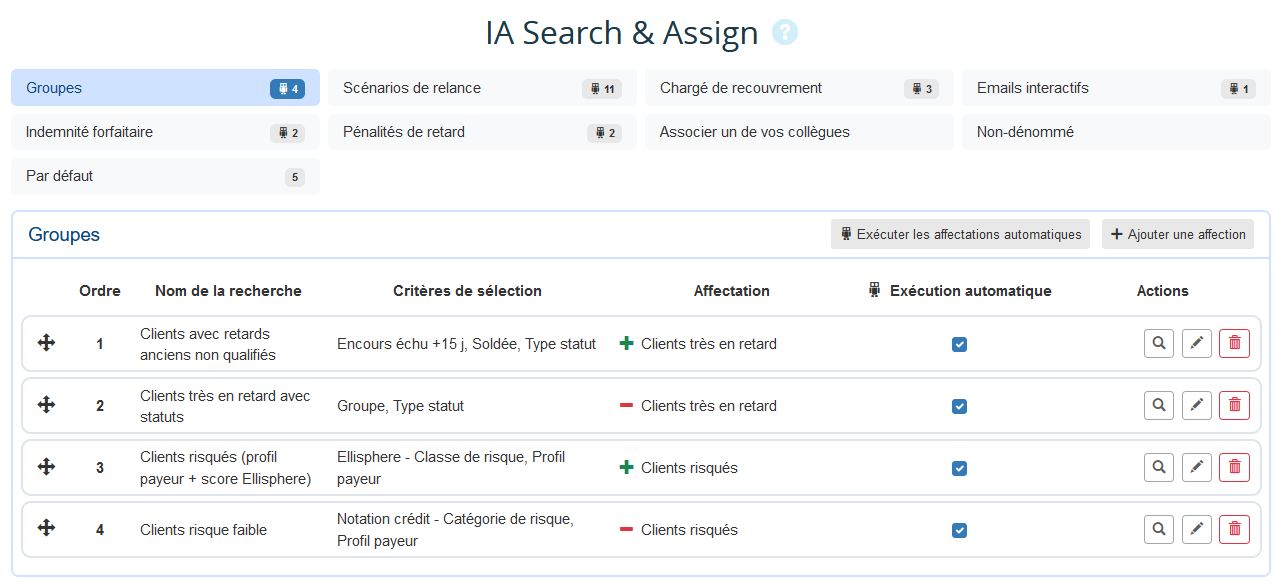The image size is (1282, 587).
Task: Open the magnifier preview for row 3
Action: point(1159,468)
